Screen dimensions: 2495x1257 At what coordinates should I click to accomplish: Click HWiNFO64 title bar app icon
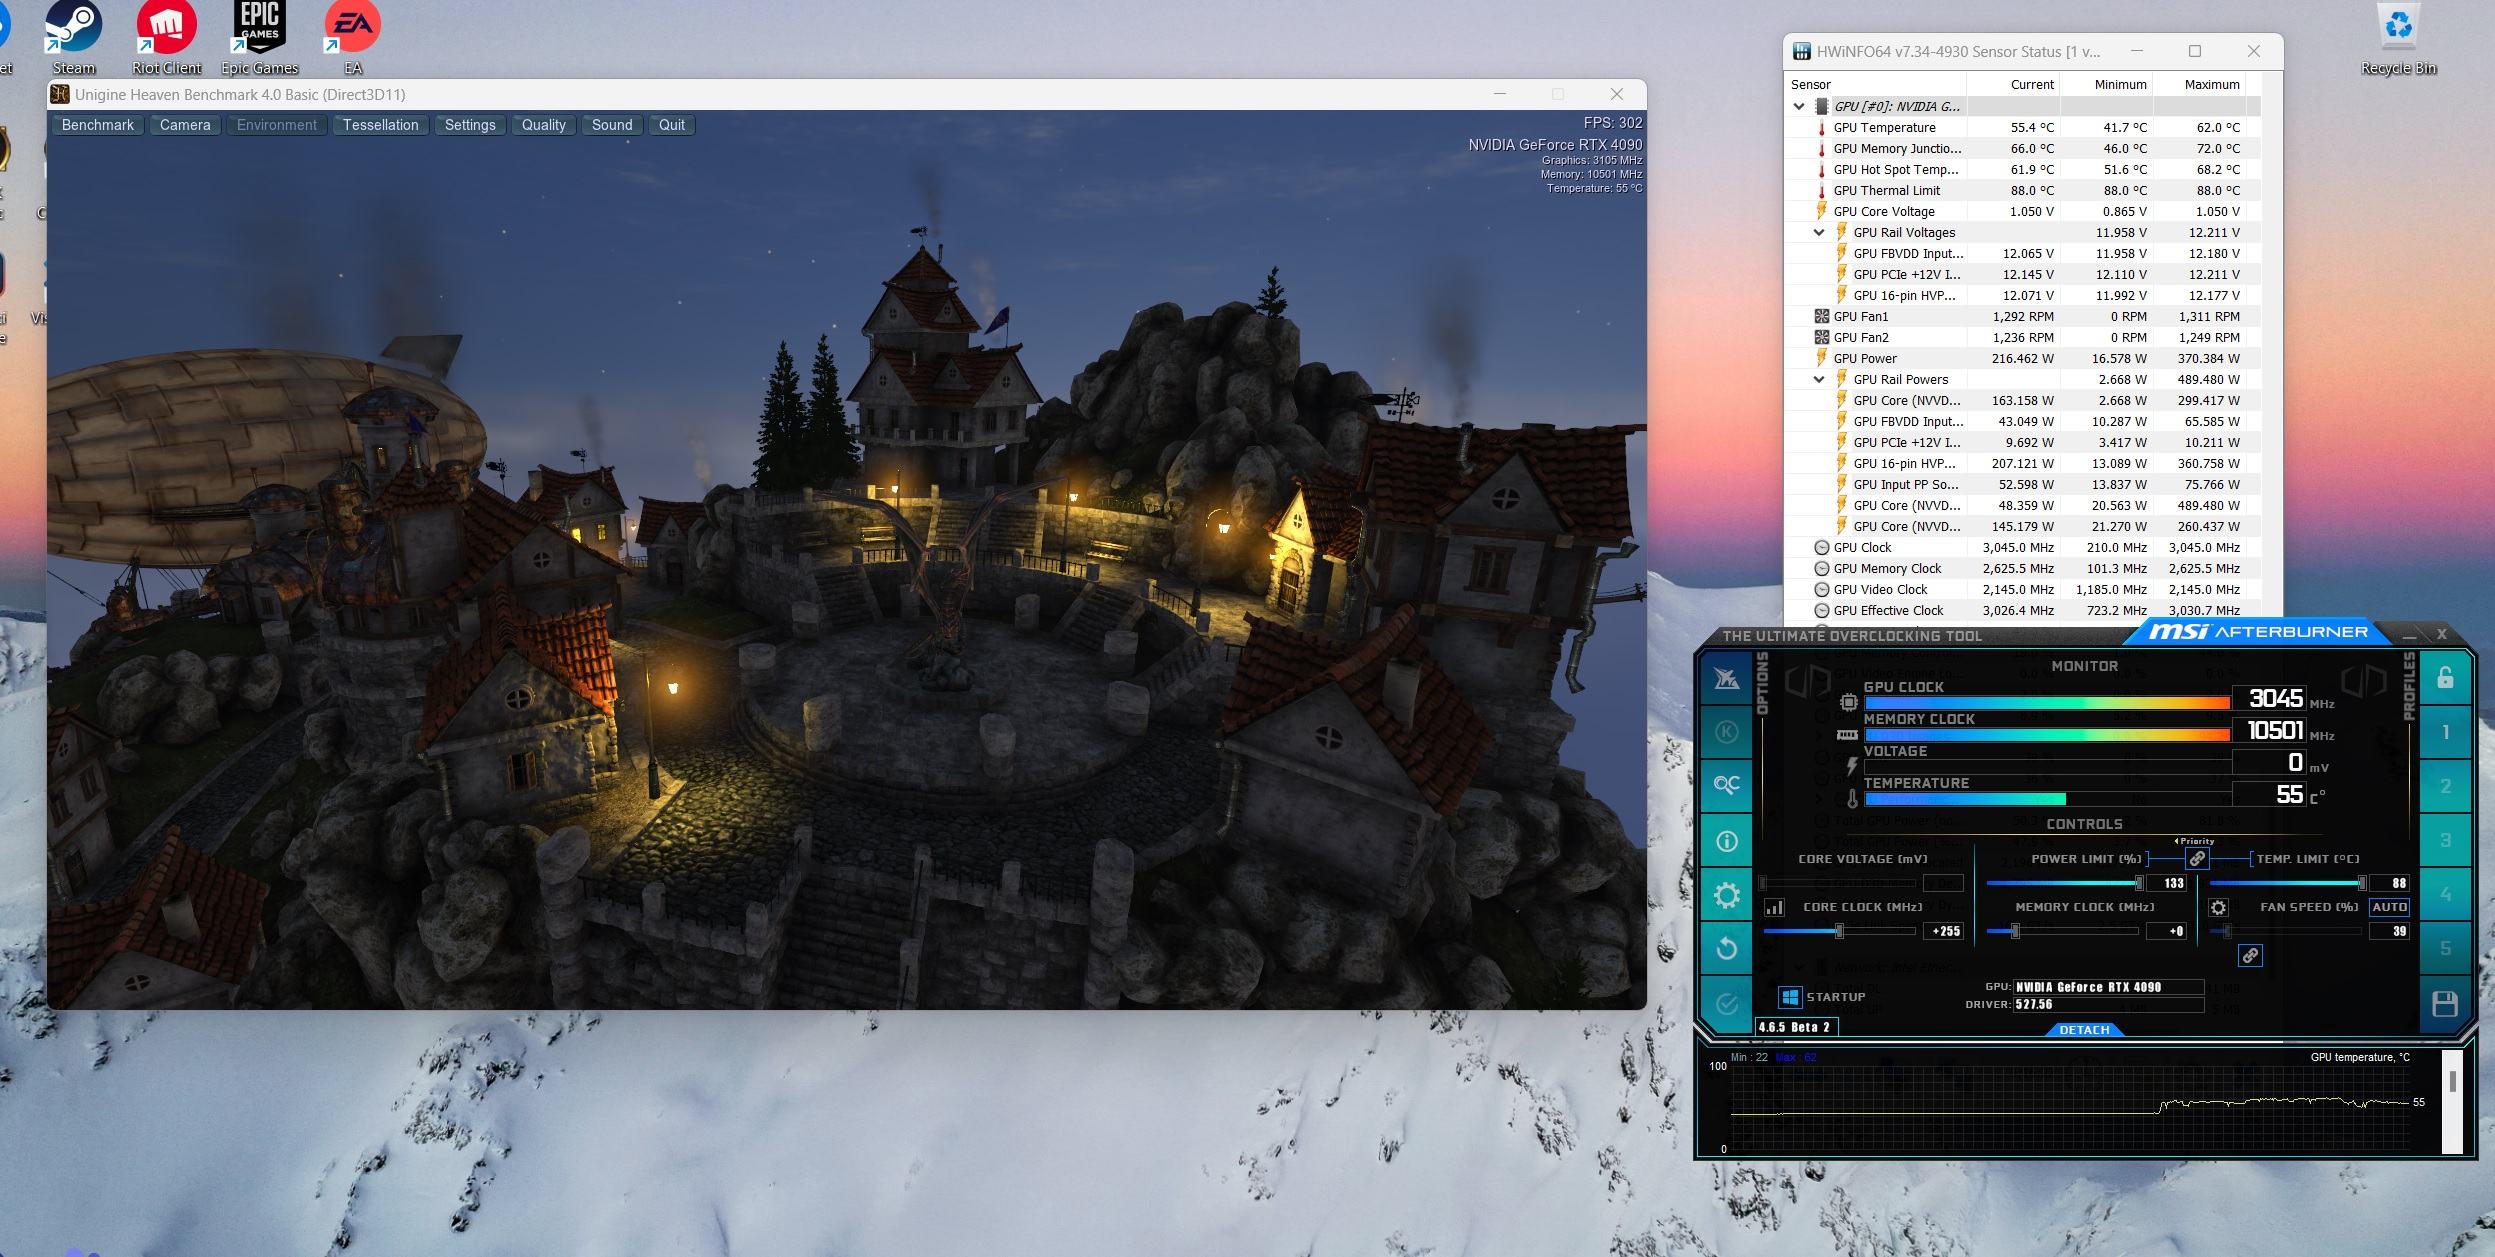(x=1801, y=51)
